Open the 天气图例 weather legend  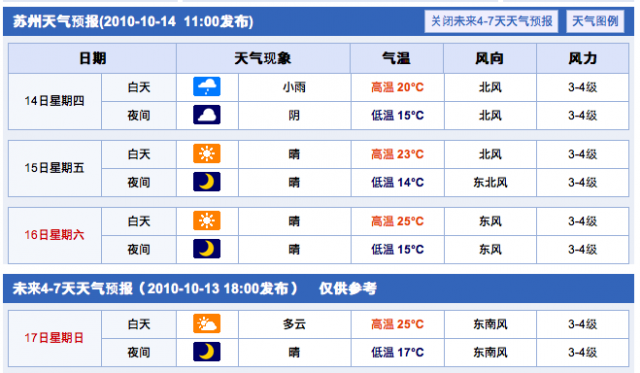[595, 21]
